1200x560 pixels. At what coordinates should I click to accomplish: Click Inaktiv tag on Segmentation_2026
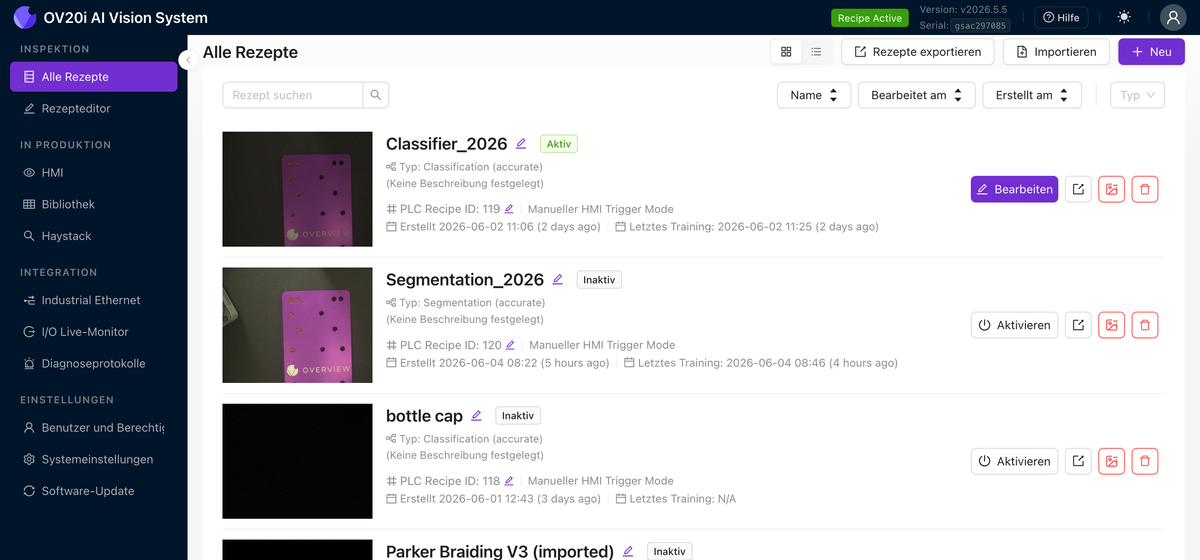click(x=599, y=280)
